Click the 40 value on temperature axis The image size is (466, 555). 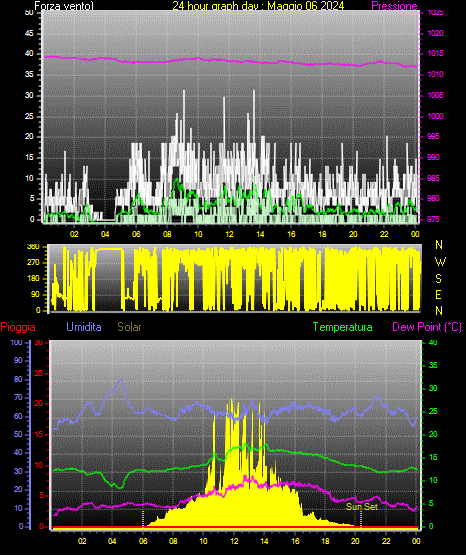(x=433, y=342)
